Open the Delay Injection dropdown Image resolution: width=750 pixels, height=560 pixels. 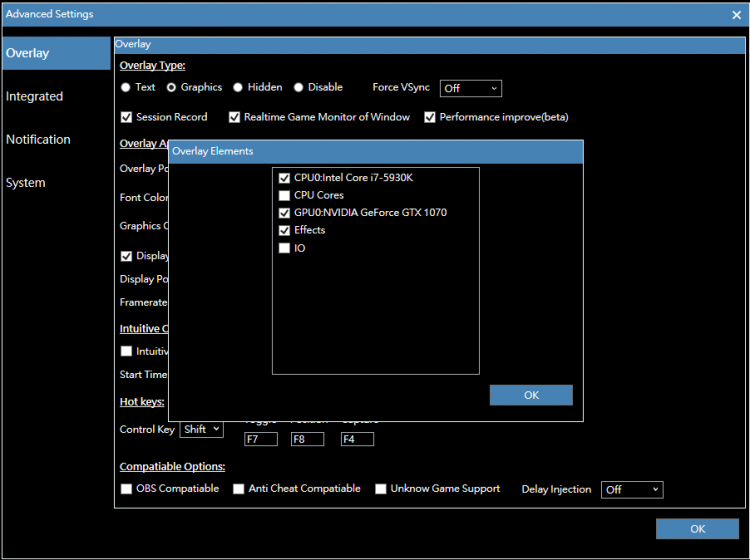632,490
